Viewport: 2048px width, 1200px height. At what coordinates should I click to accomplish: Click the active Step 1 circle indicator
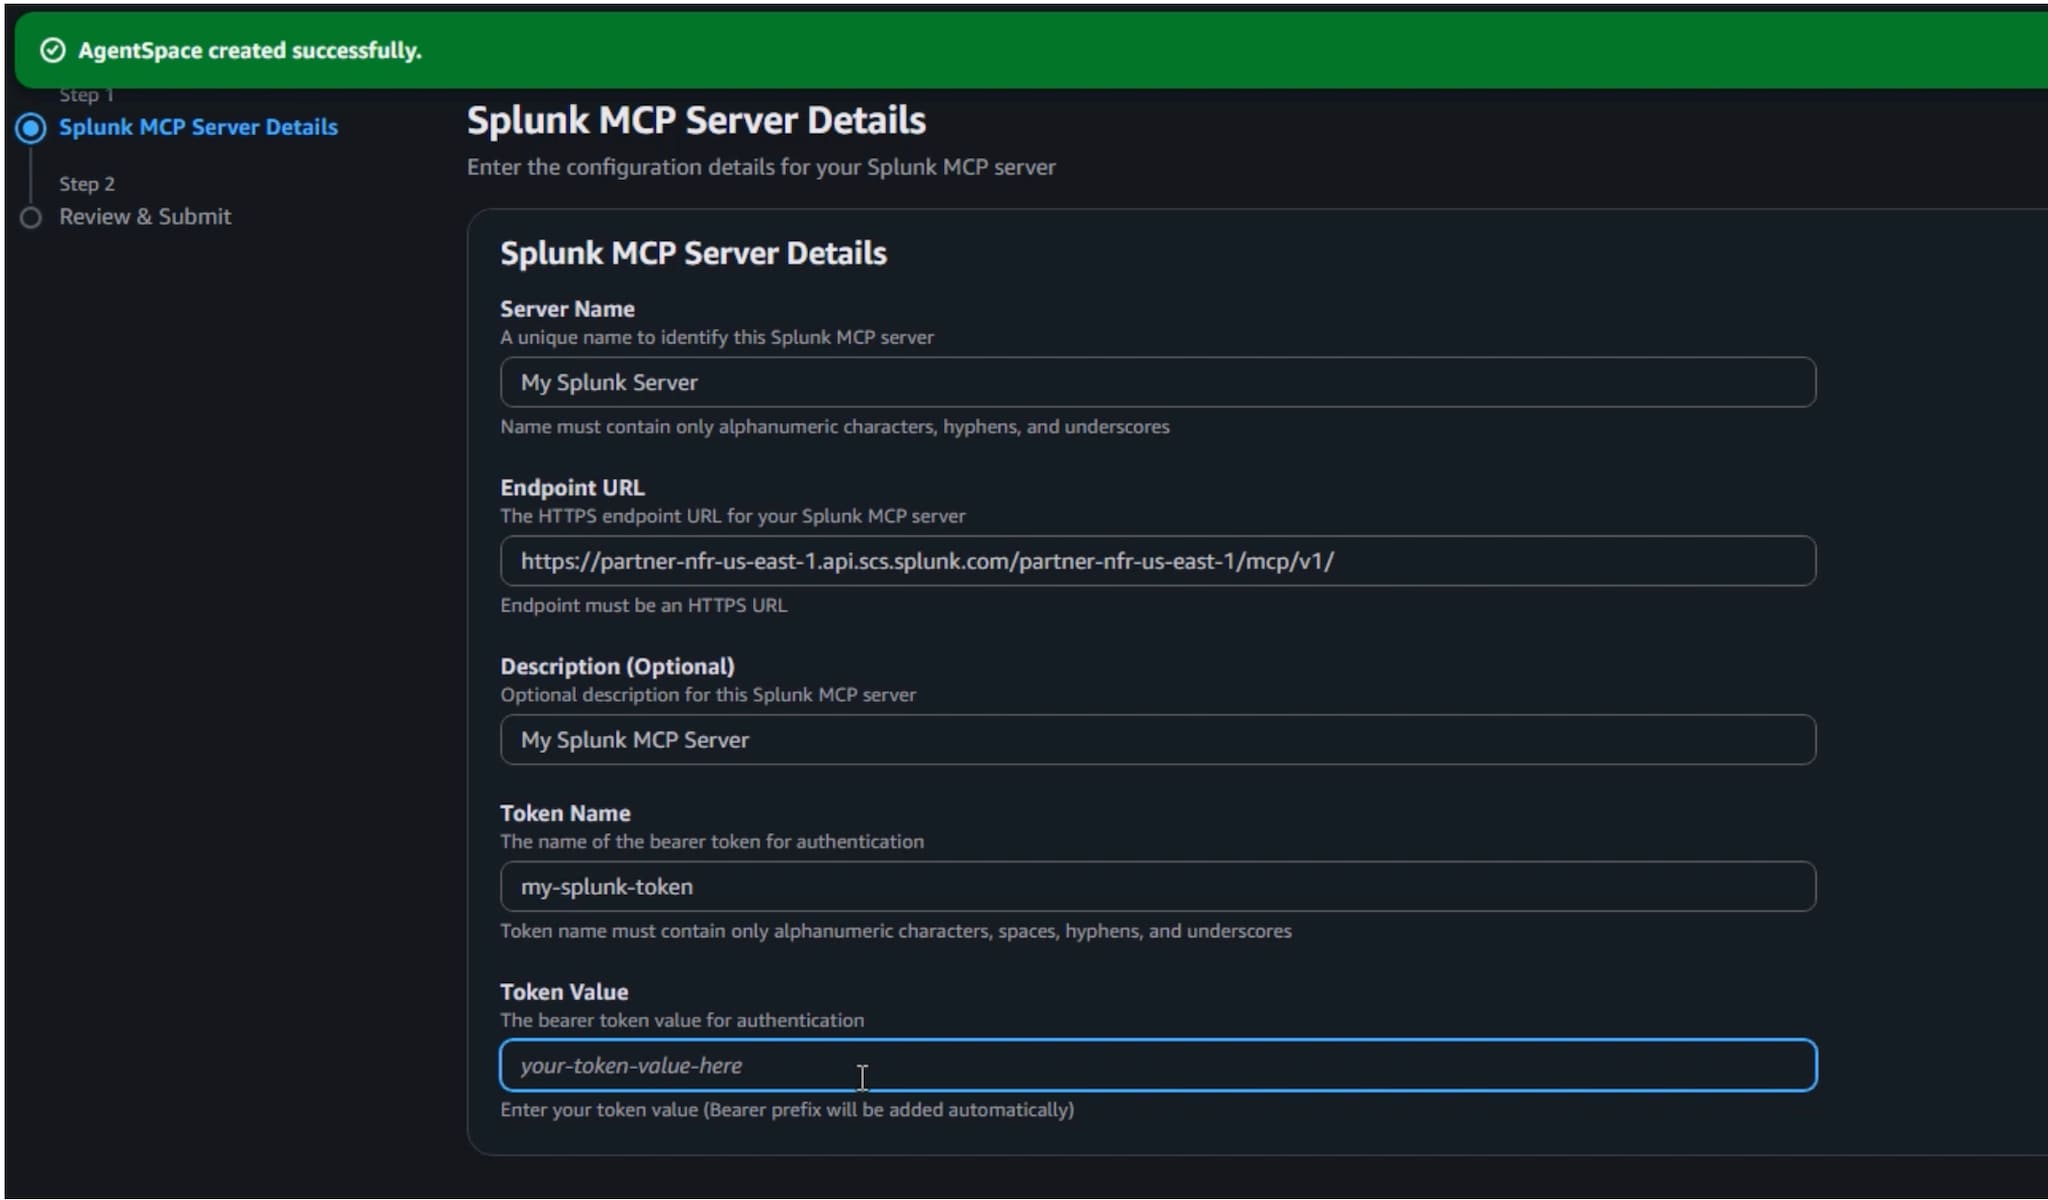[x=31, y=128]
